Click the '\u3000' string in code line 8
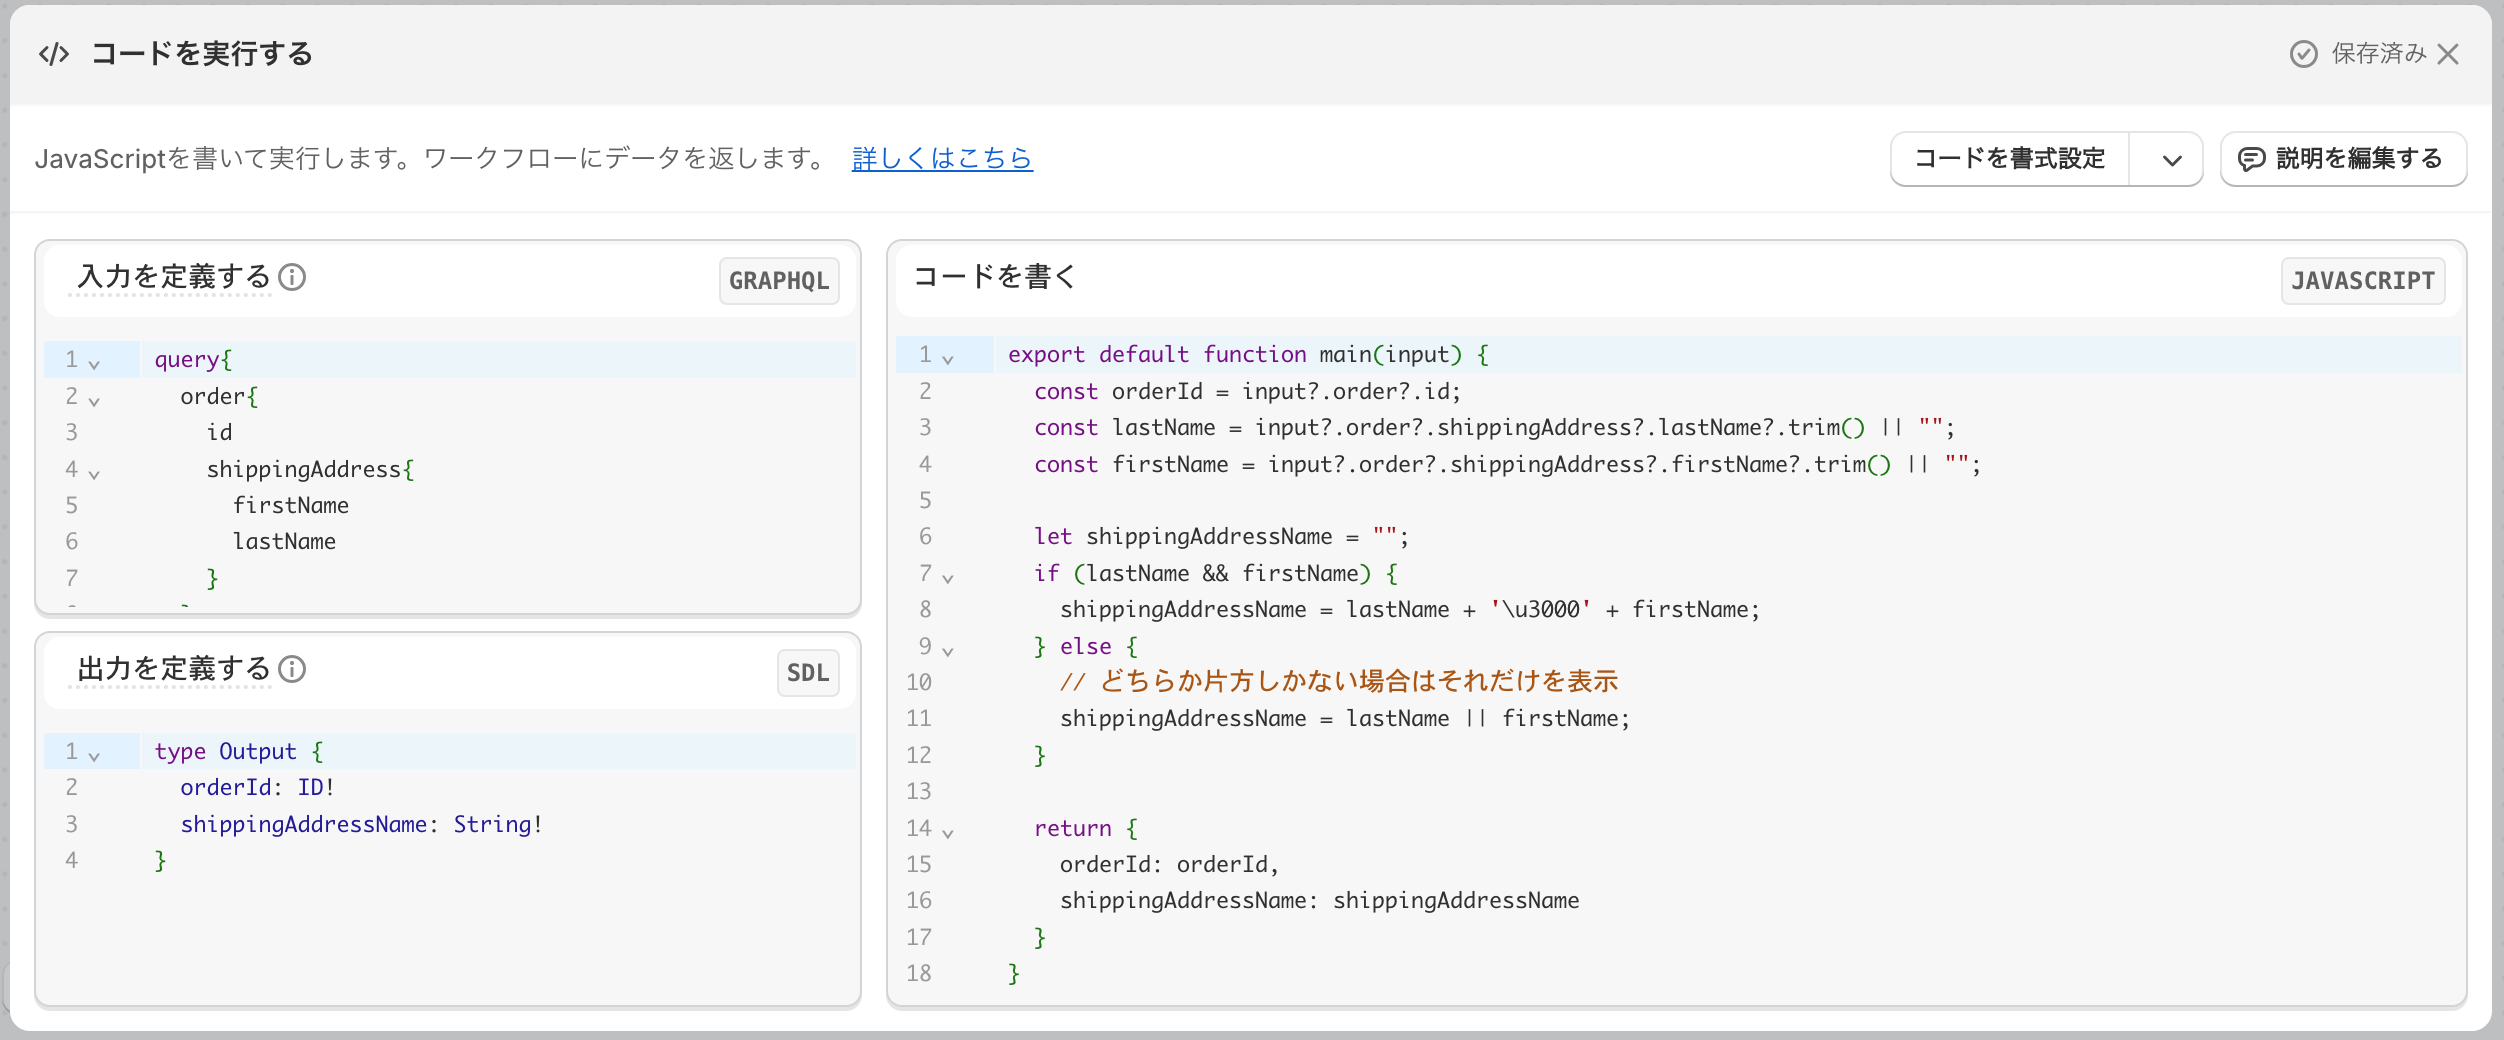 1540,609
